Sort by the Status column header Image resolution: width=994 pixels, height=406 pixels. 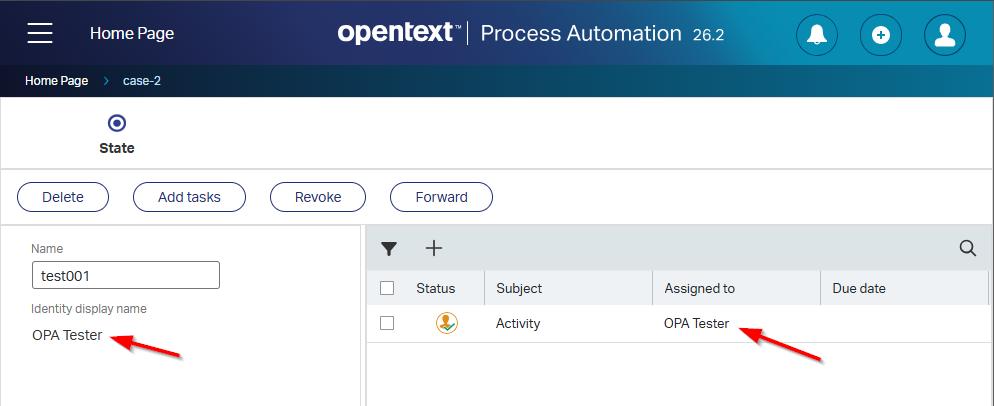click(x=436, y=288)
